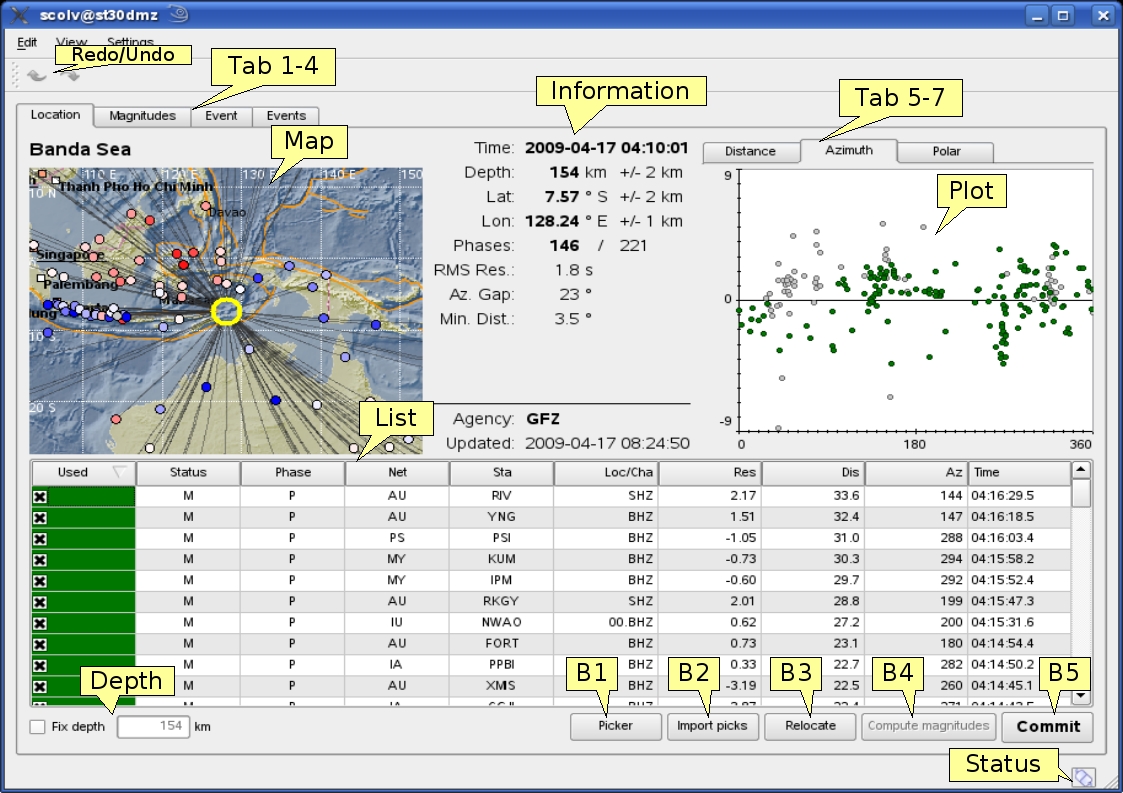The height and width of the screenshot is (793, 1123).
Task: Uncheck the Used box for station RIV
Action: pyautogui.click(x=40, y=496)
